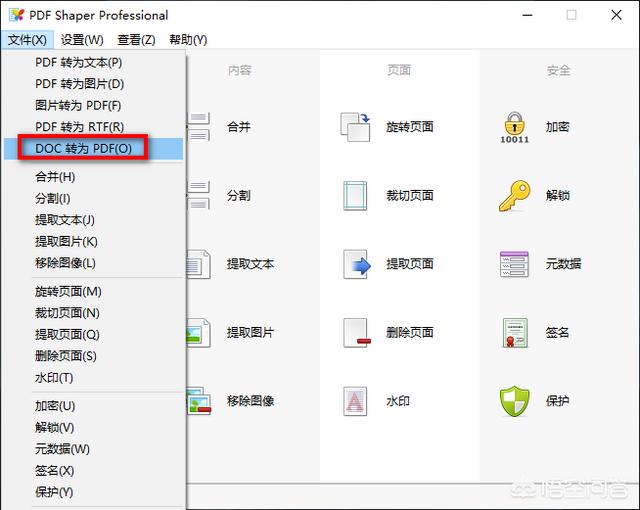This screenshot has height=510, width=640.
Task: Select 移除图像(L) menu entry
Action: 93,263
